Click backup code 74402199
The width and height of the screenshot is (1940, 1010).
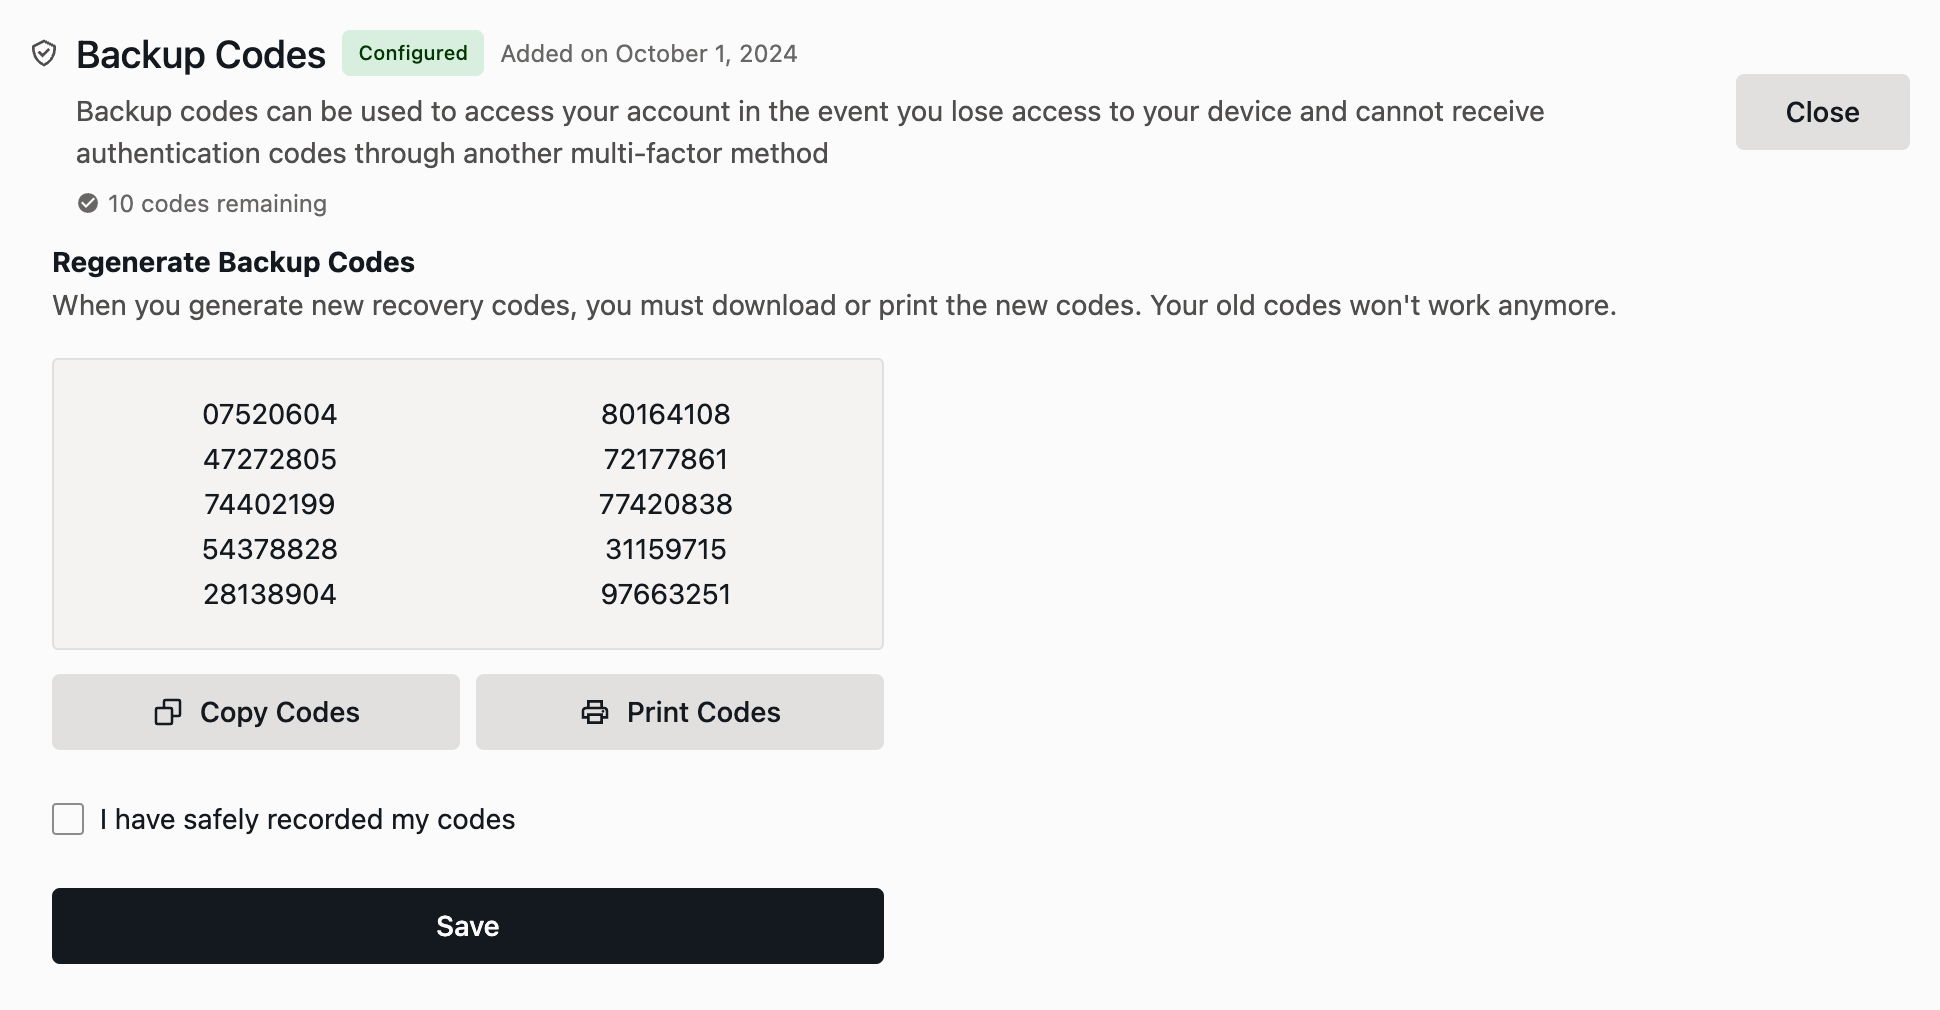click(x=270, y=504)
